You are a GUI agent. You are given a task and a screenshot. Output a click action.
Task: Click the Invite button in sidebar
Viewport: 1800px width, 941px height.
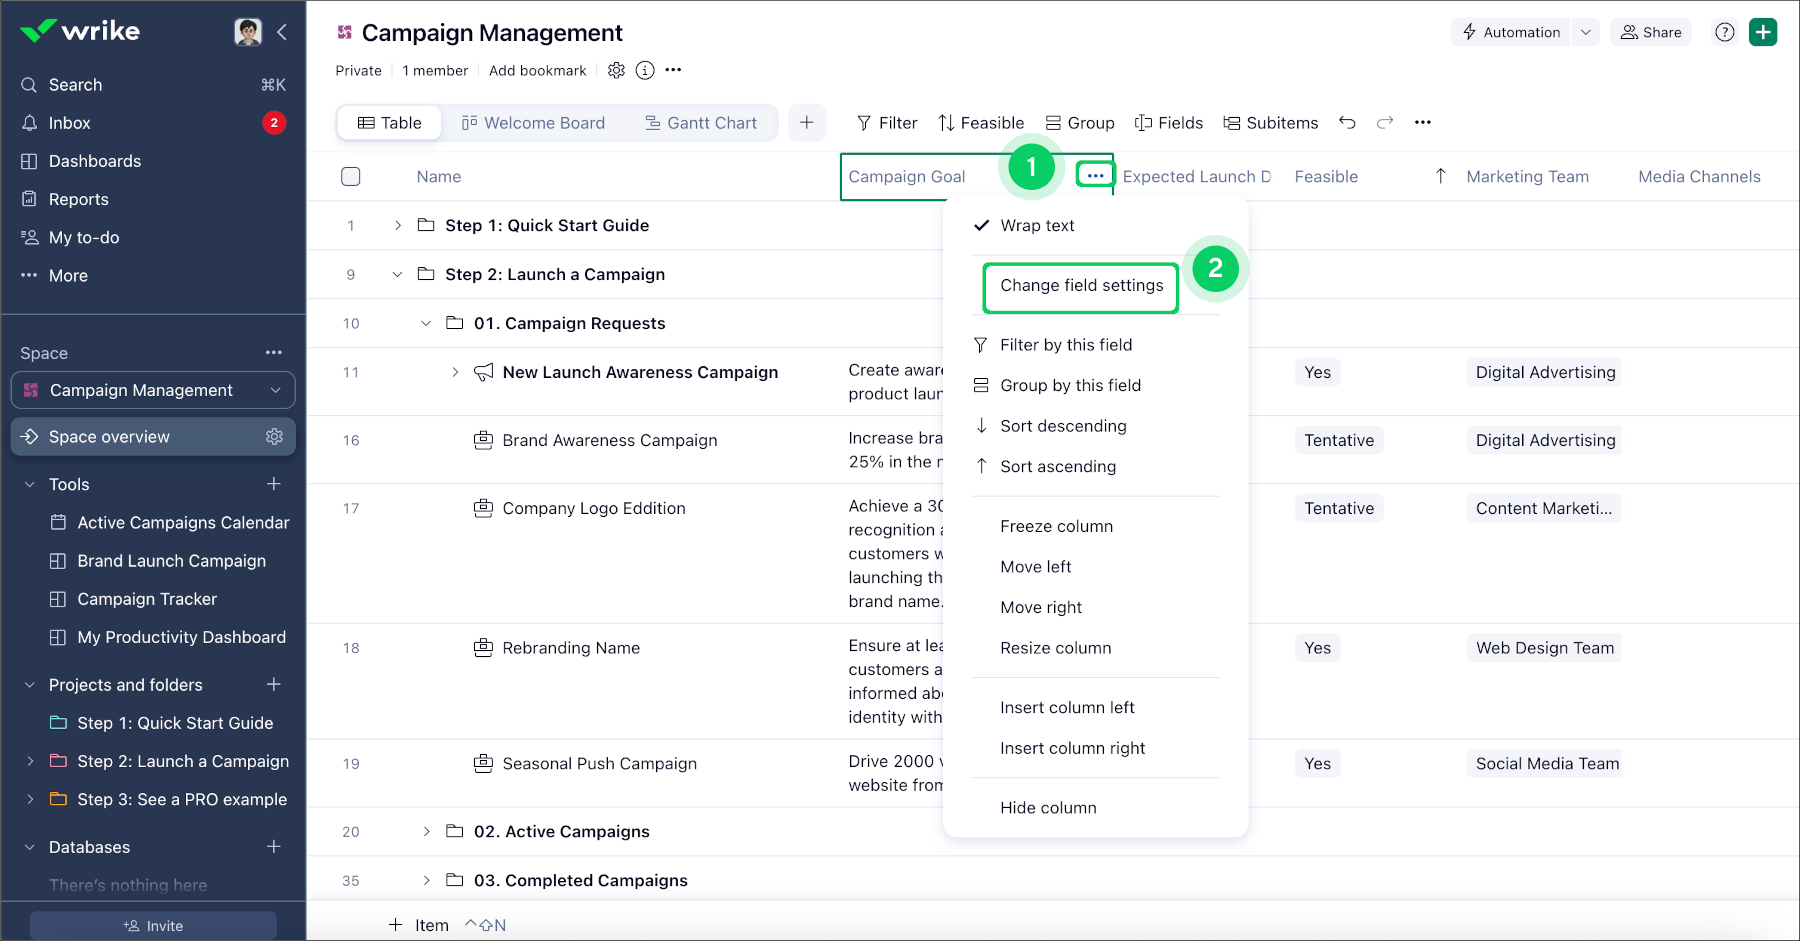pyautogui.click(x=153, y=926)
